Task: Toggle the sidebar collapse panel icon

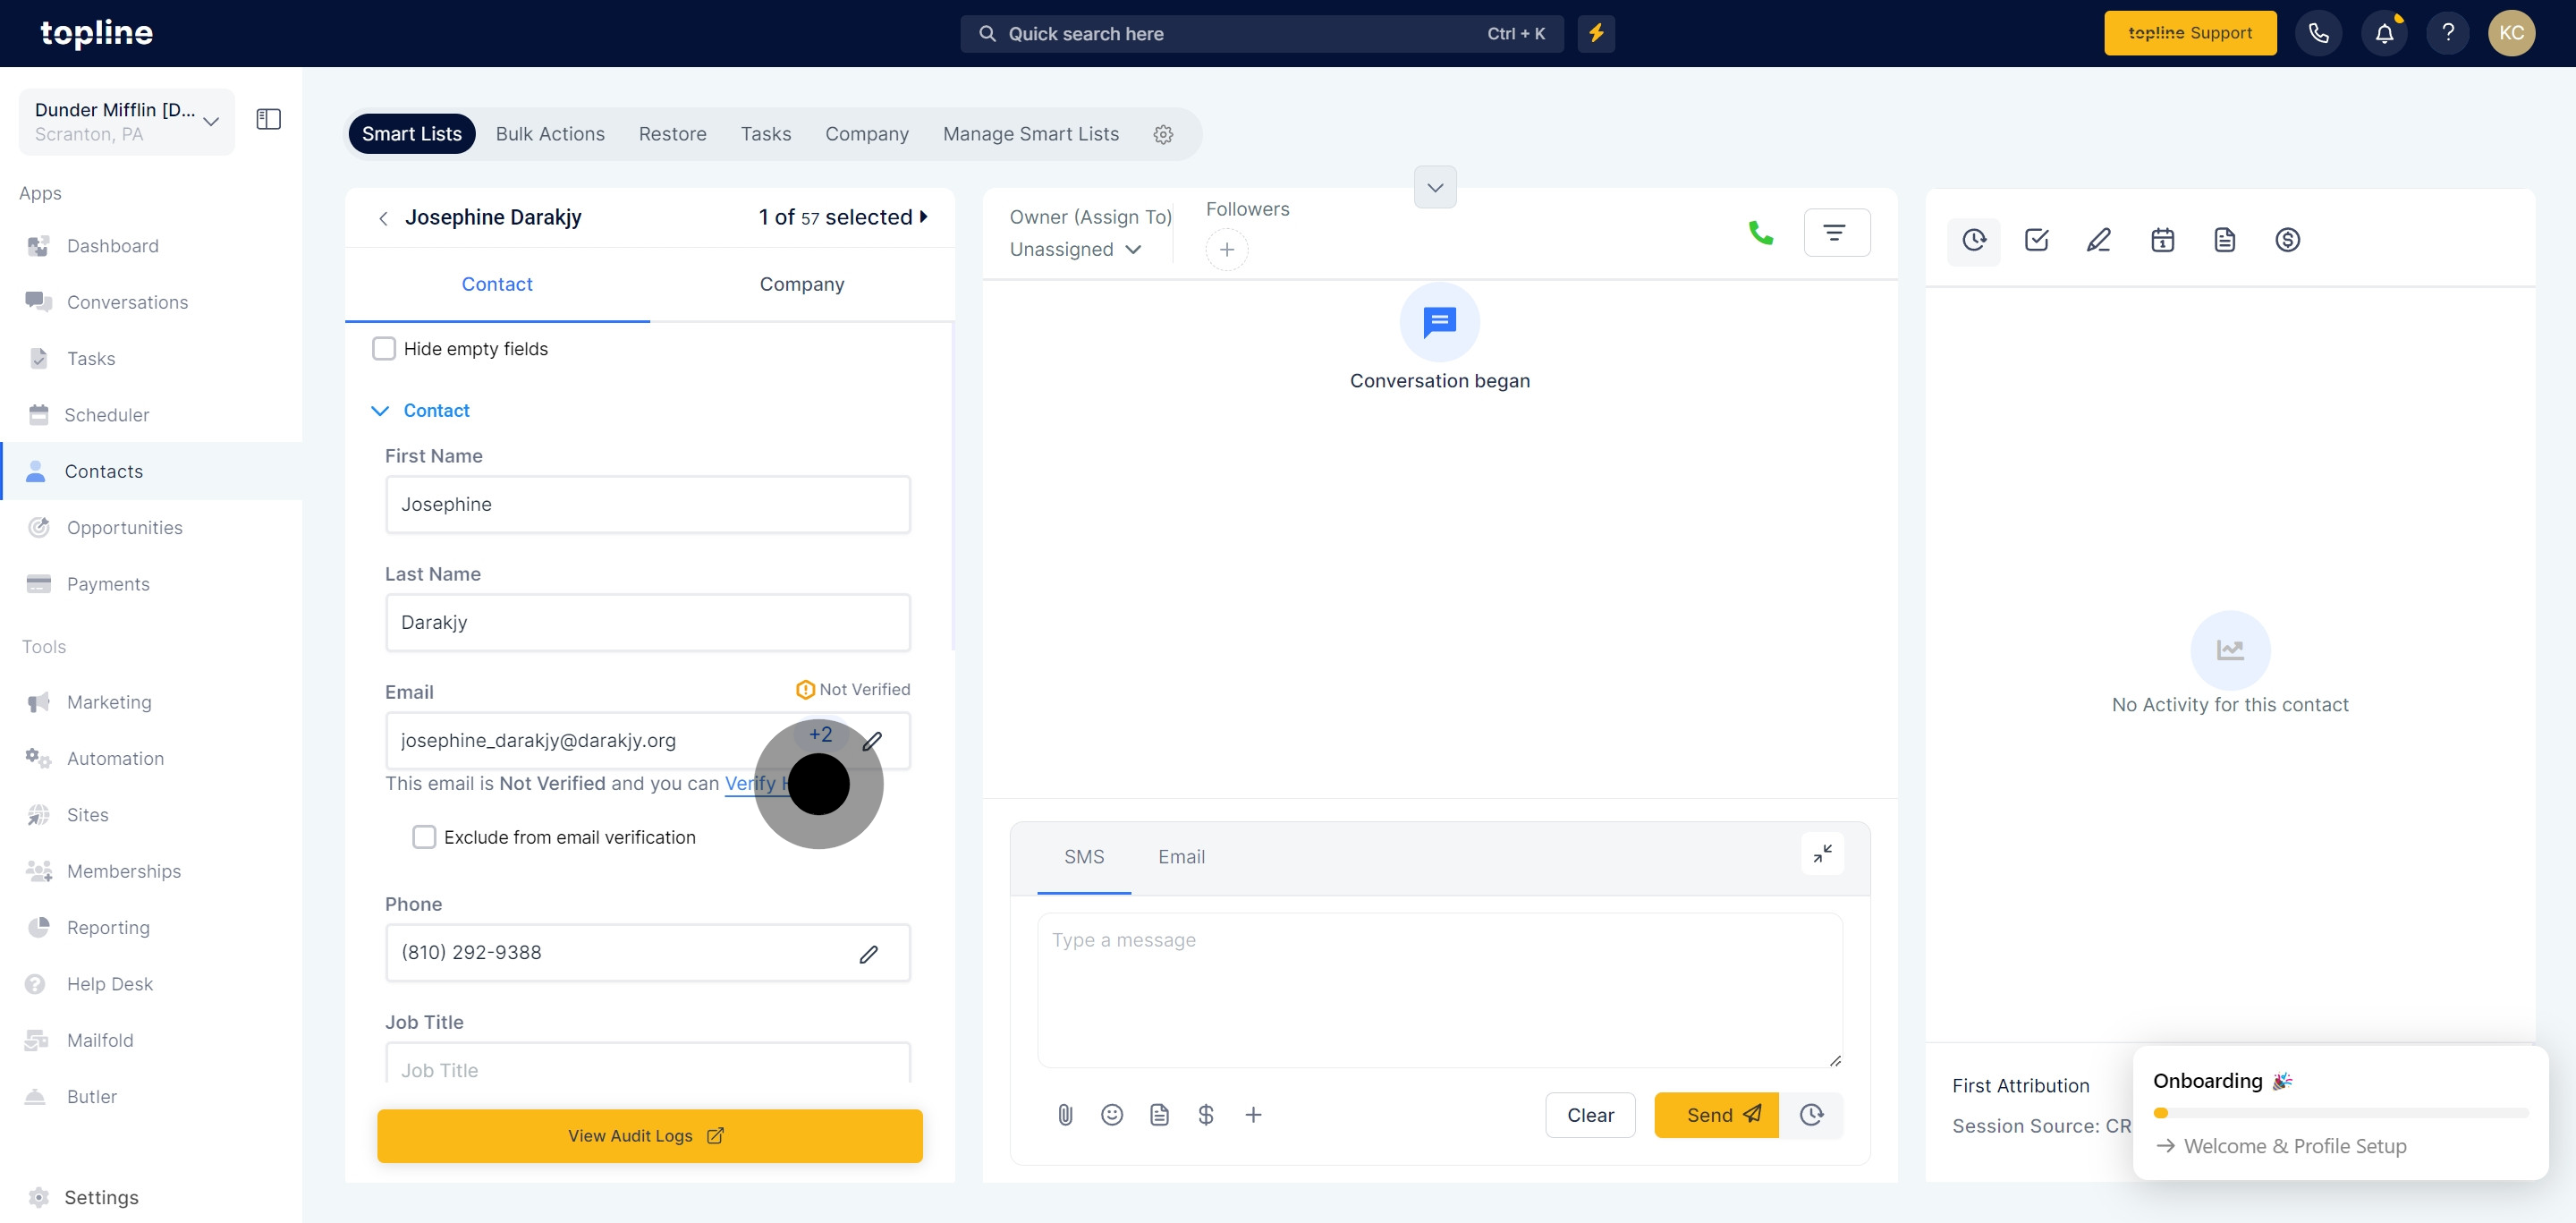Action: click(x=268, y=119)
